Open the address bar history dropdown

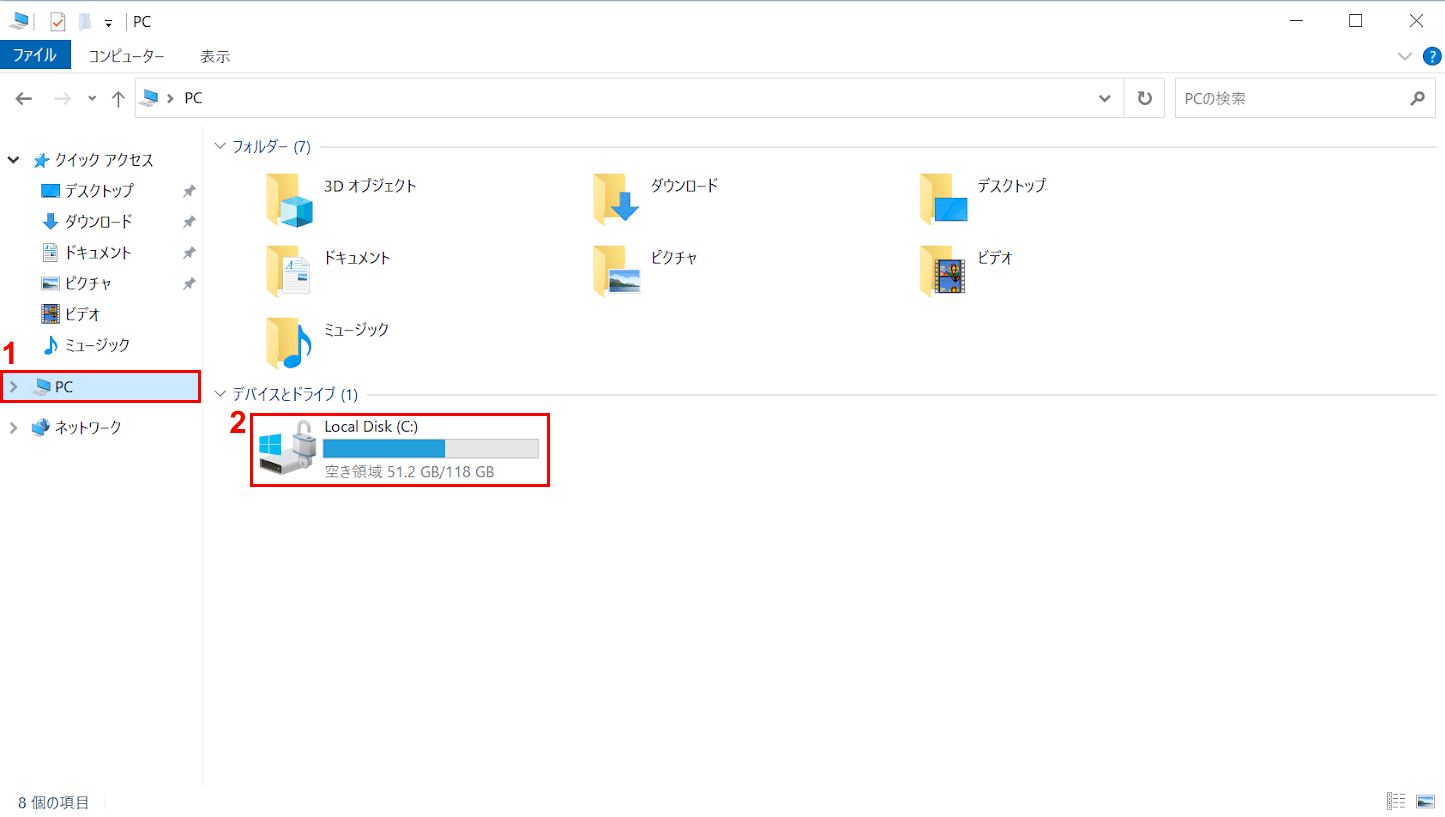[x=1104, y=99]
